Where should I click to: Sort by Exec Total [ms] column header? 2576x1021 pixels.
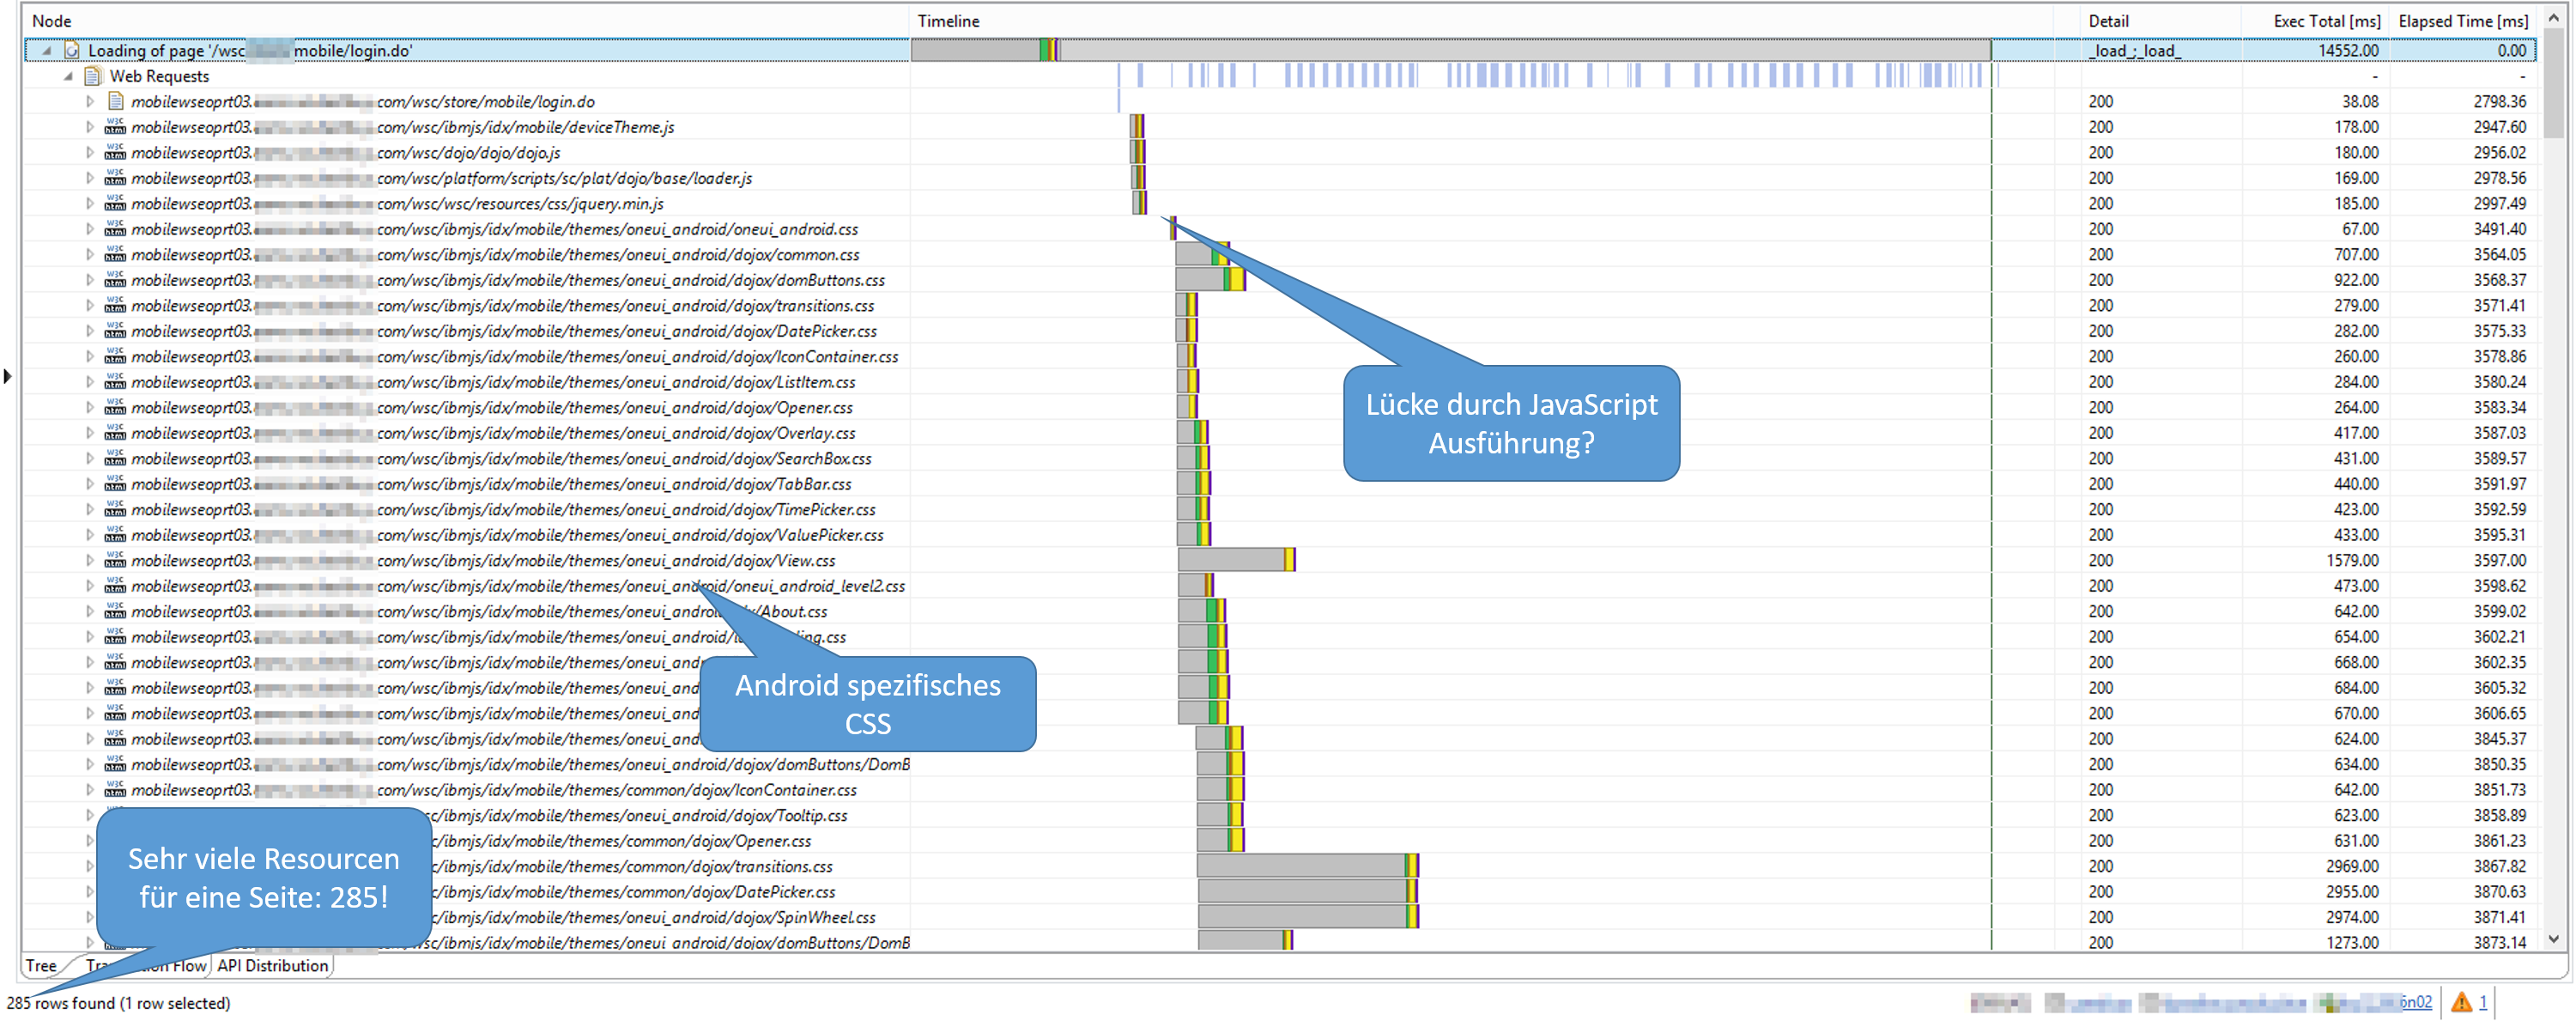click(x=2325, y=21)
